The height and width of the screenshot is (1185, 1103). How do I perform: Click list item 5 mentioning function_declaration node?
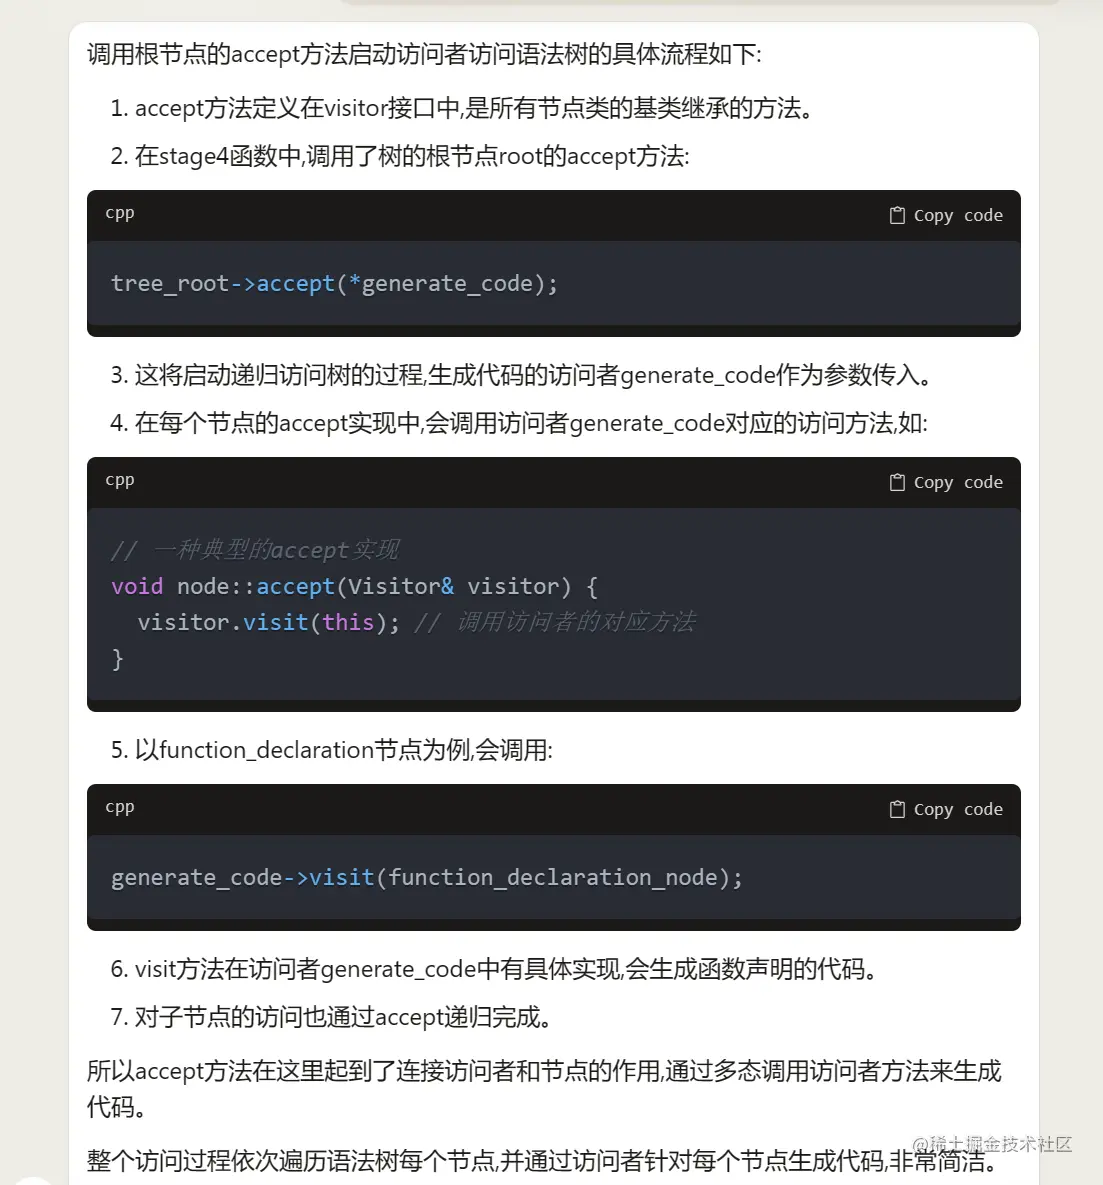[x=332, y=750]
